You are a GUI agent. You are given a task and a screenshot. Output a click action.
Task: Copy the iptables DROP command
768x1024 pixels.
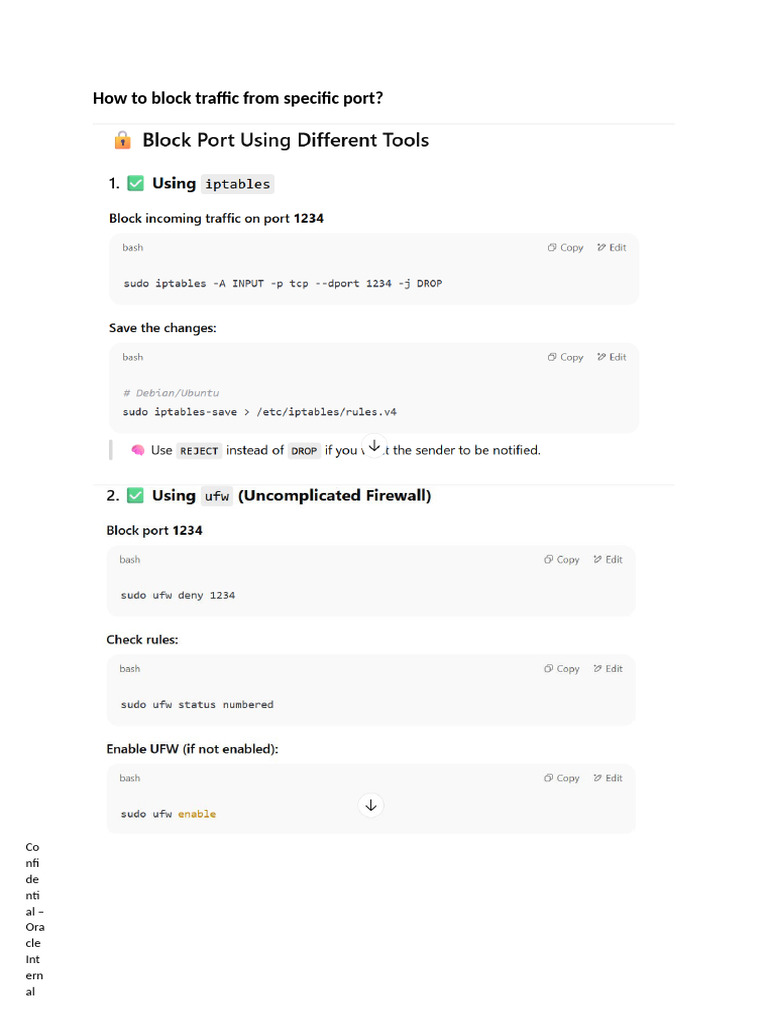pos(565,248)
